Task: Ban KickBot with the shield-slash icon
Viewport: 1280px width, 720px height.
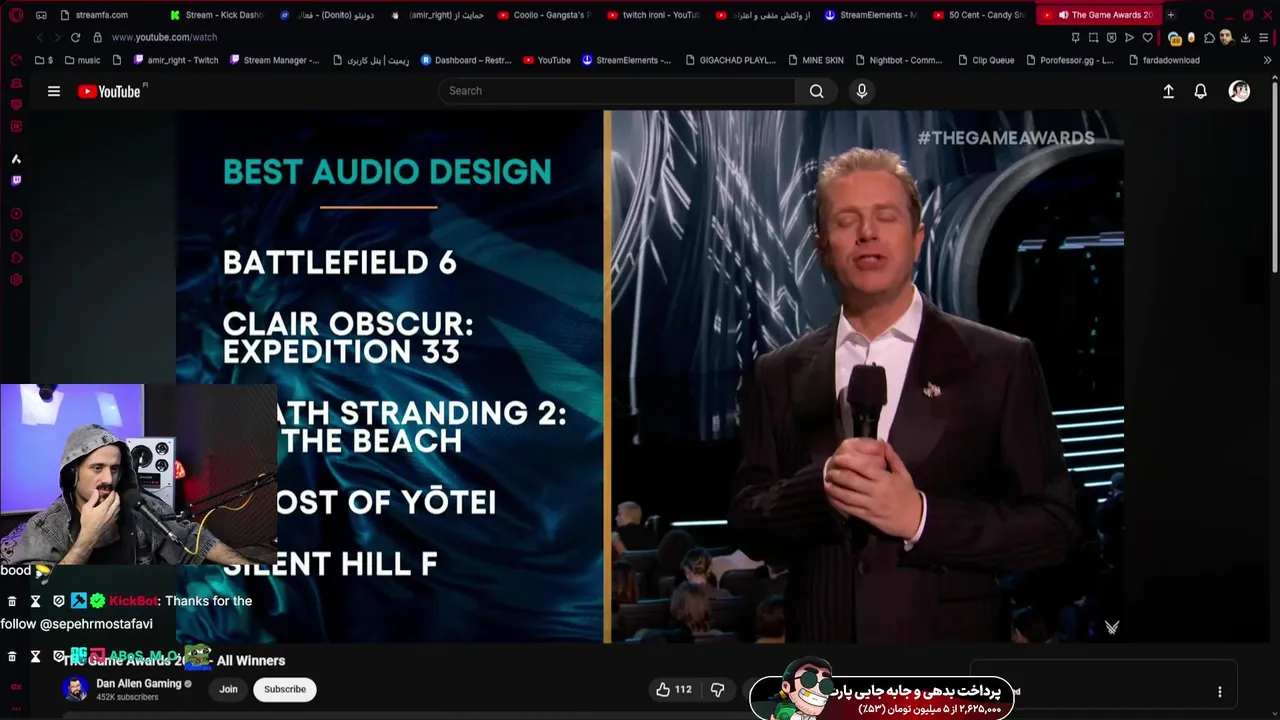Action: [x=59, y=601]
